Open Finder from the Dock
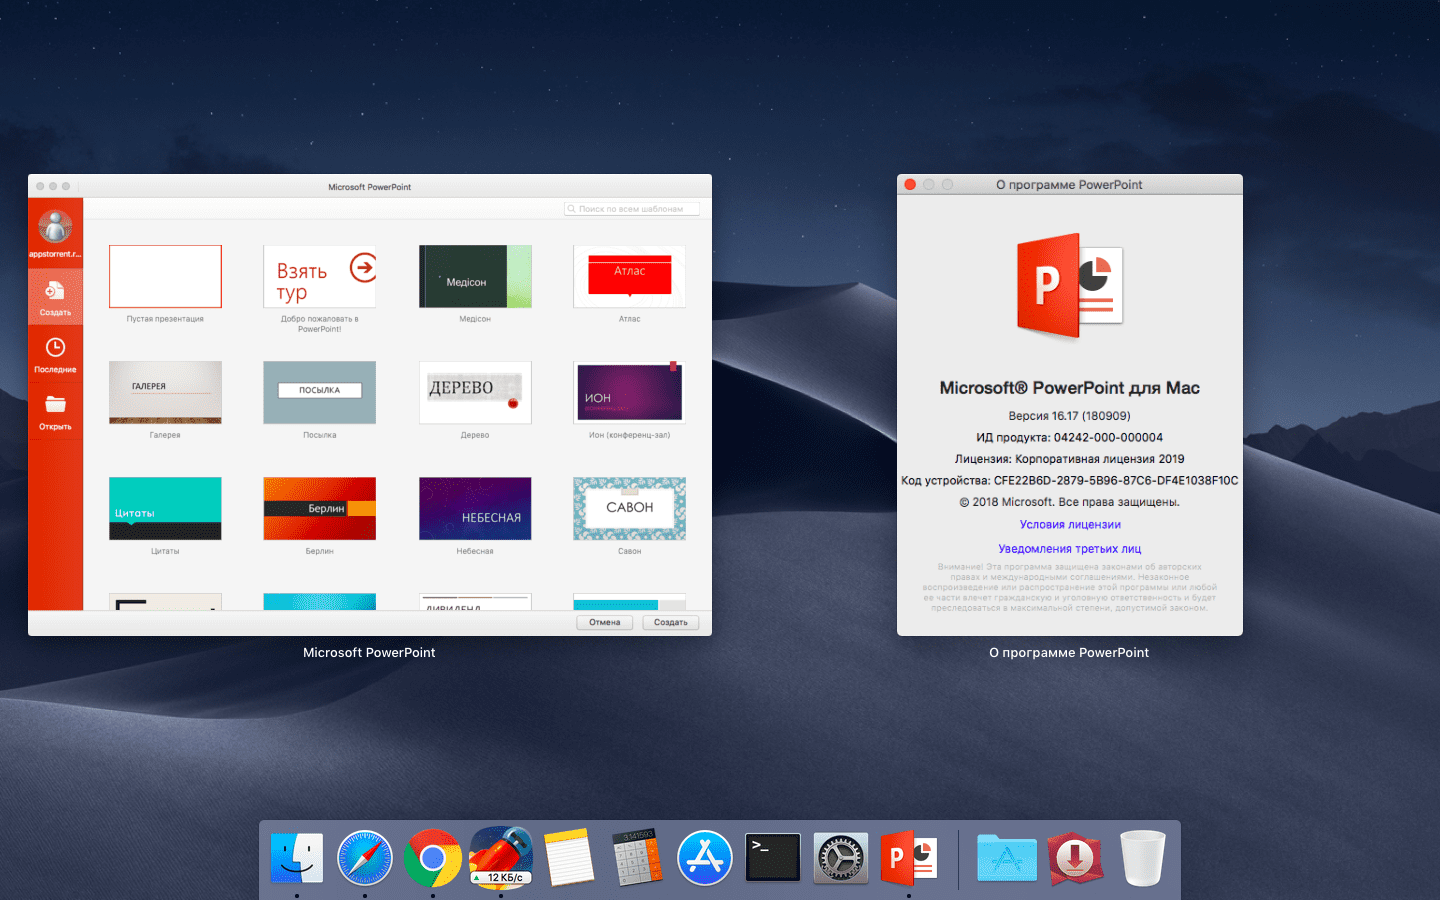Screen dimensions: 1440x900 [x=297, y=858]
